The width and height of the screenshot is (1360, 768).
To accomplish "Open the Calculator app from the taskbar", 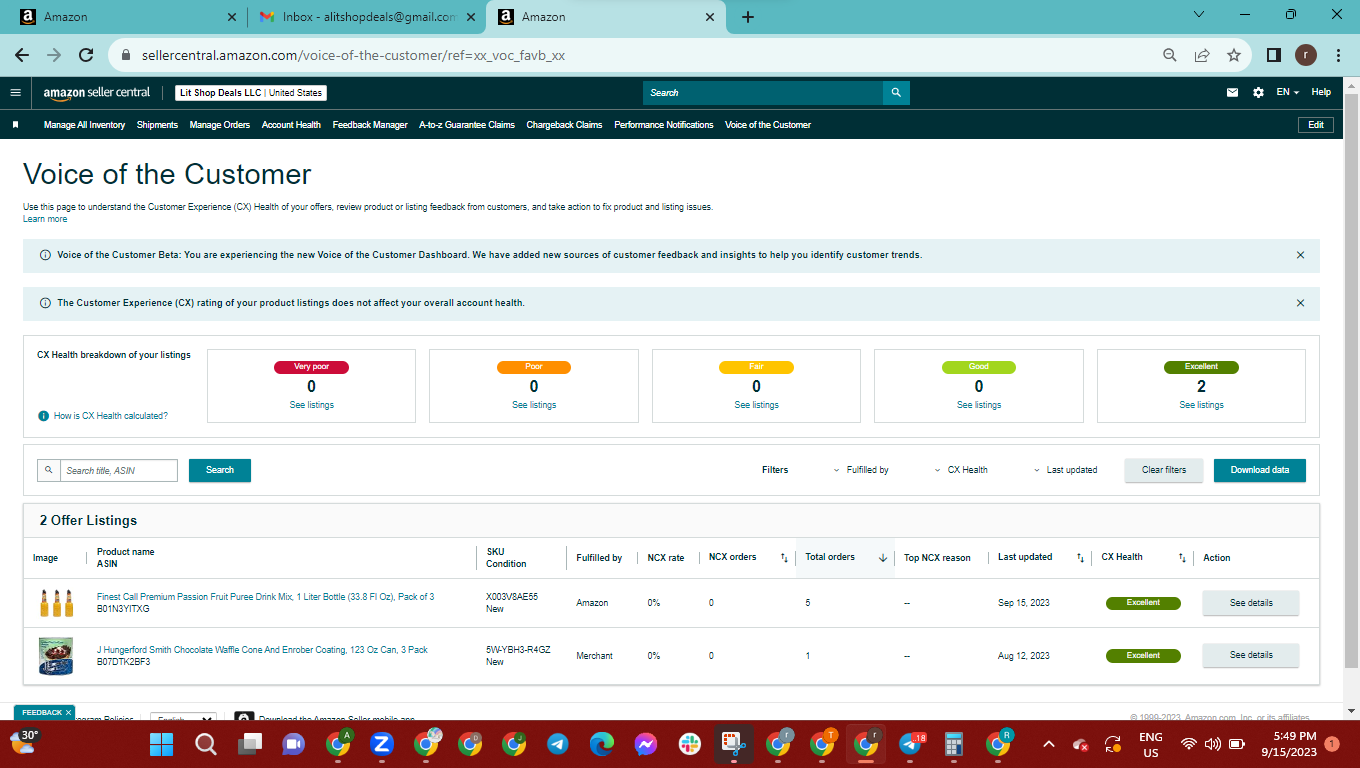I will (954, 744).
